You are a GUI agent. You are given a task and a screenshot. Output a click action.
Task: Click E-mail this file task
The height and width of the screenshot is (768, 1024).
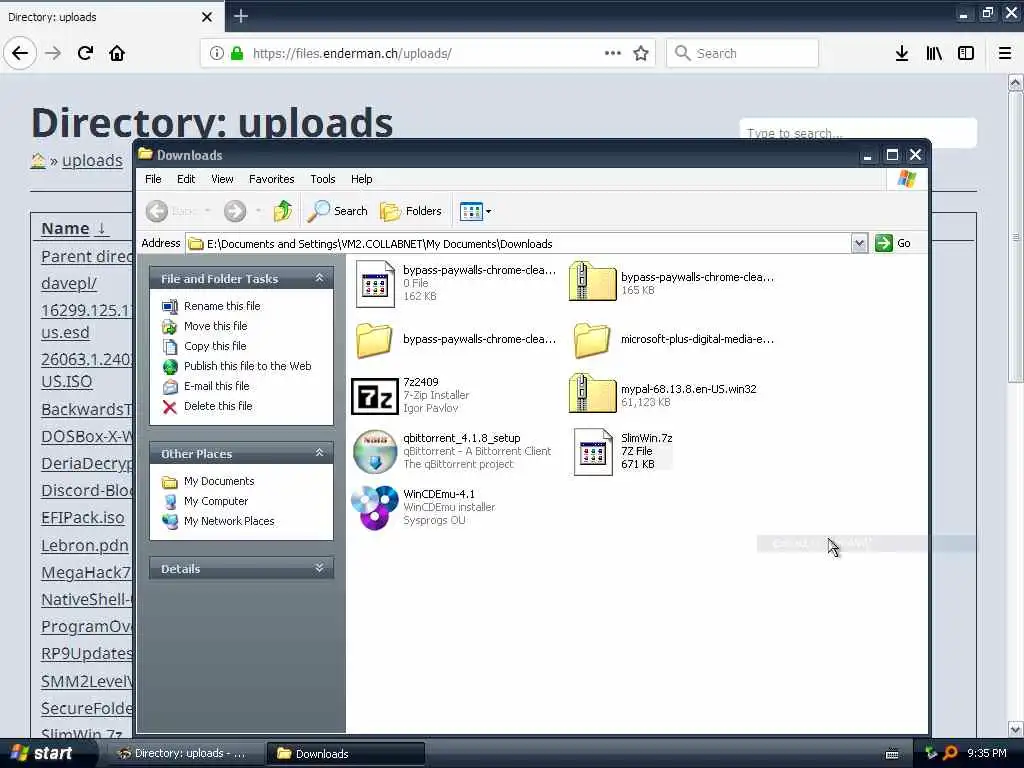(217, 386)
